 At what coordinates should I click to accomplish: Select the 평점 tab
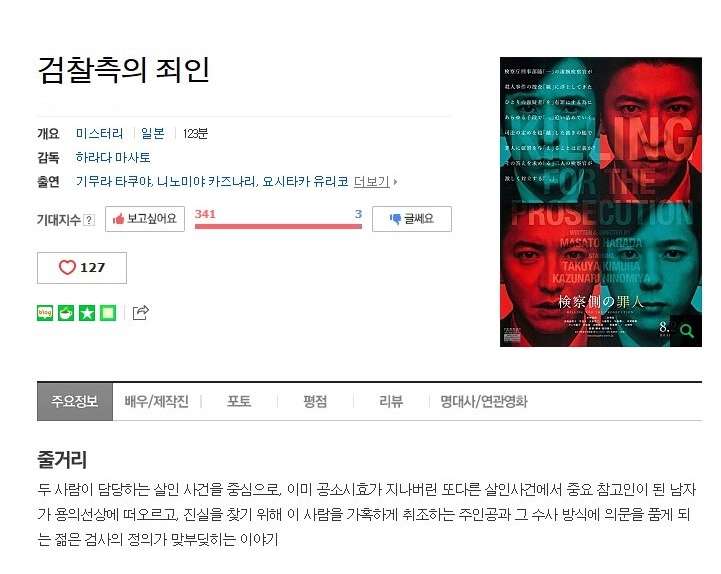[315, 402]
